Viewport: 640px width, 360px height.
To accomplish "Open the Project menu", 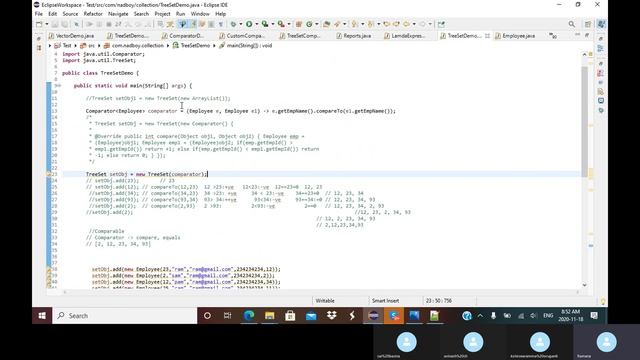I will click(162, 14).
